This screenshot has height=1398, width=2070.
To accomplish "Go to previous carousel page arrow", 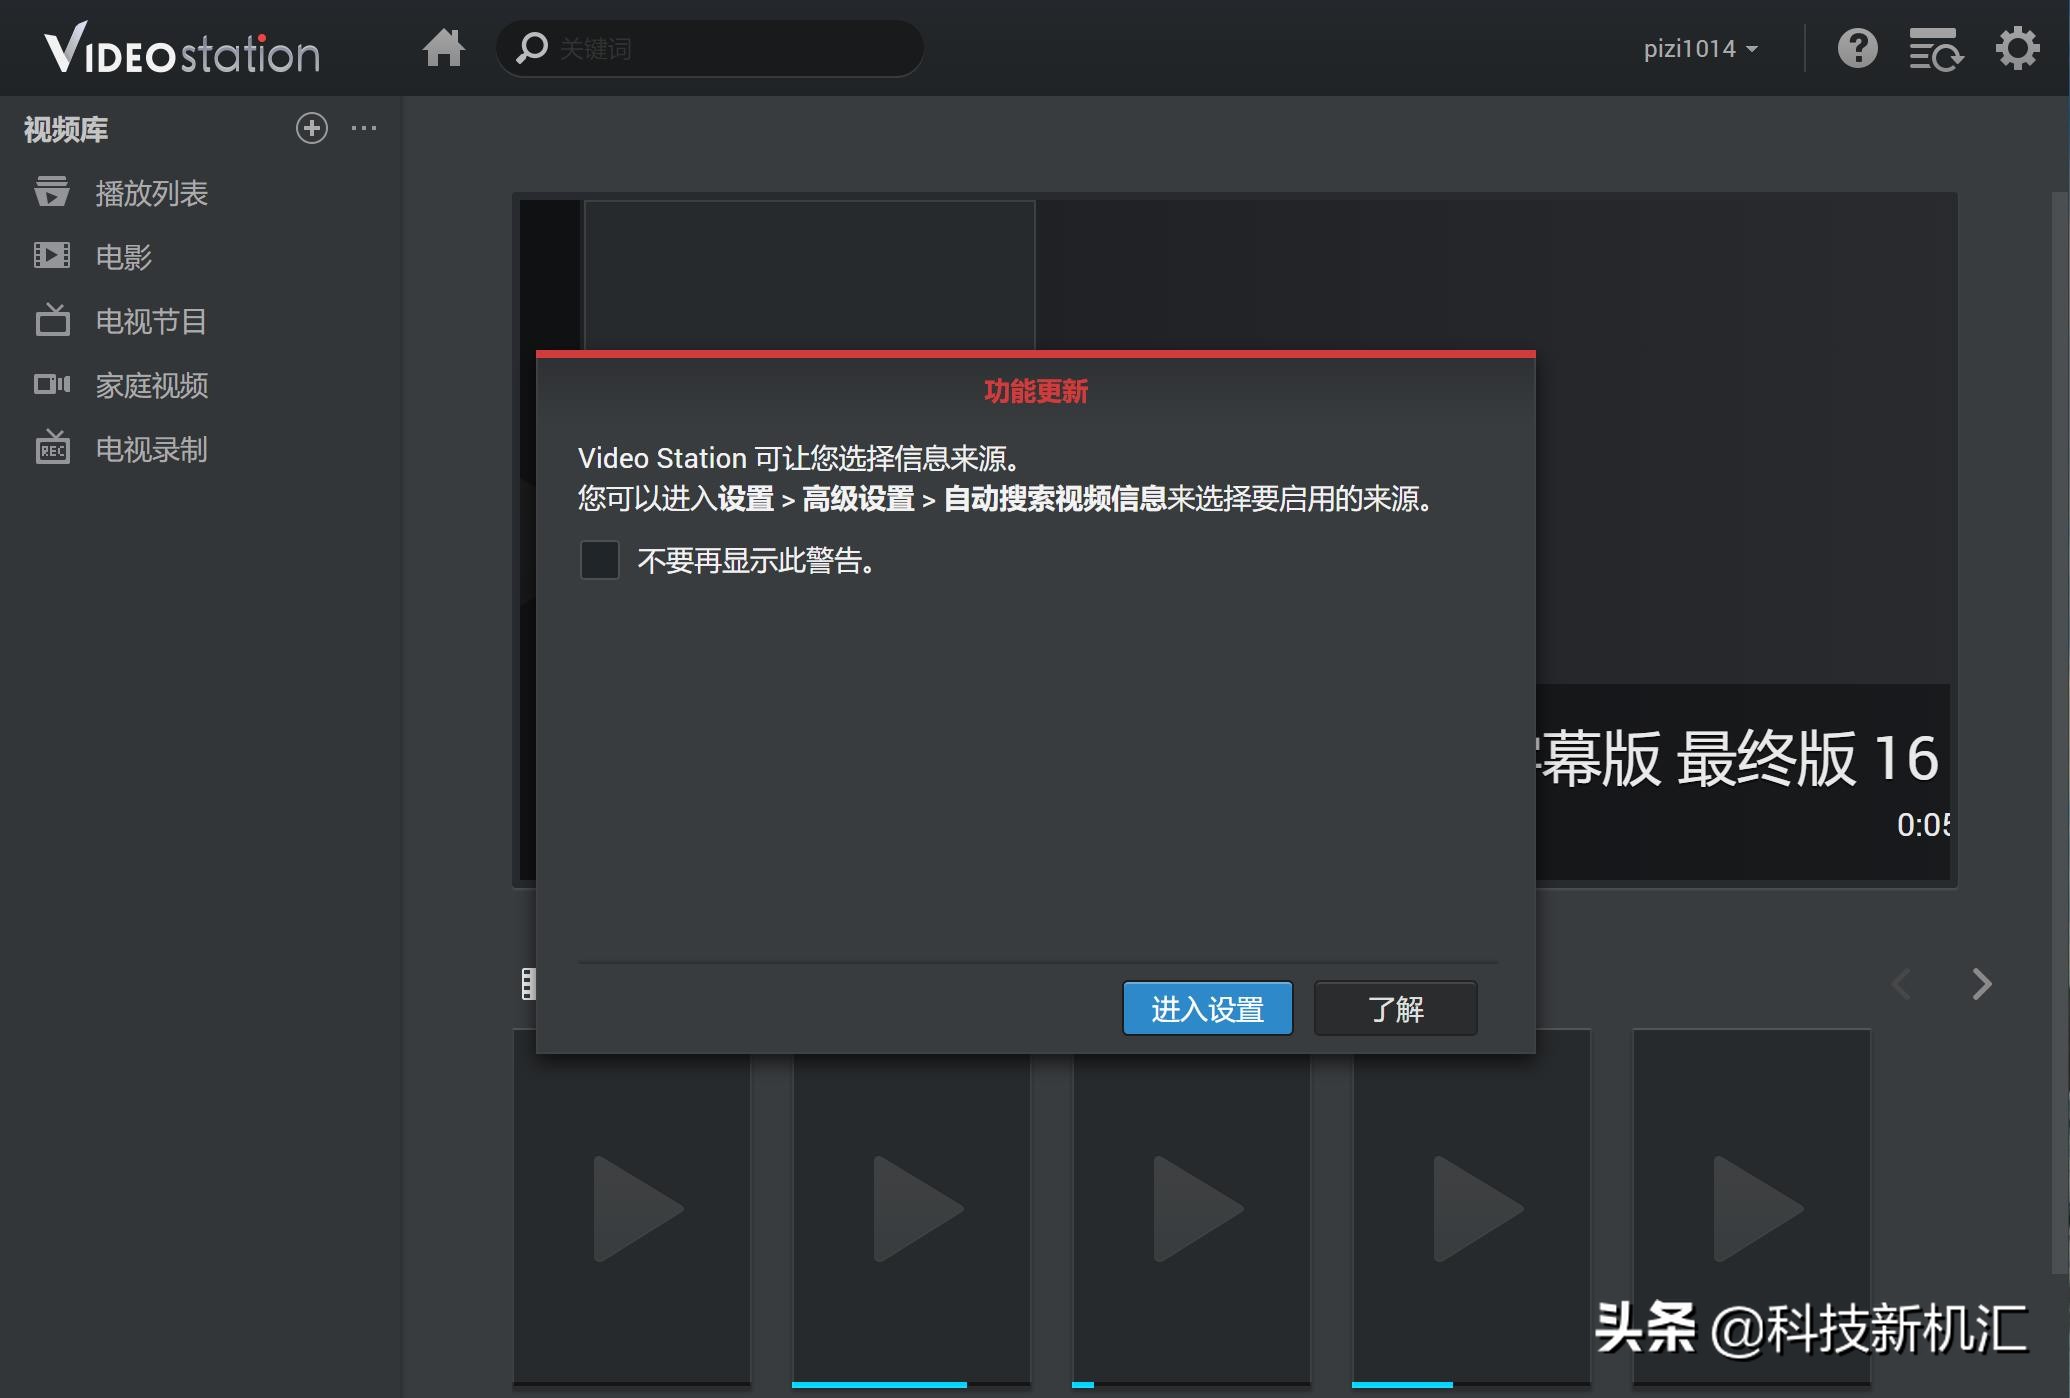I will [1901, 984].
